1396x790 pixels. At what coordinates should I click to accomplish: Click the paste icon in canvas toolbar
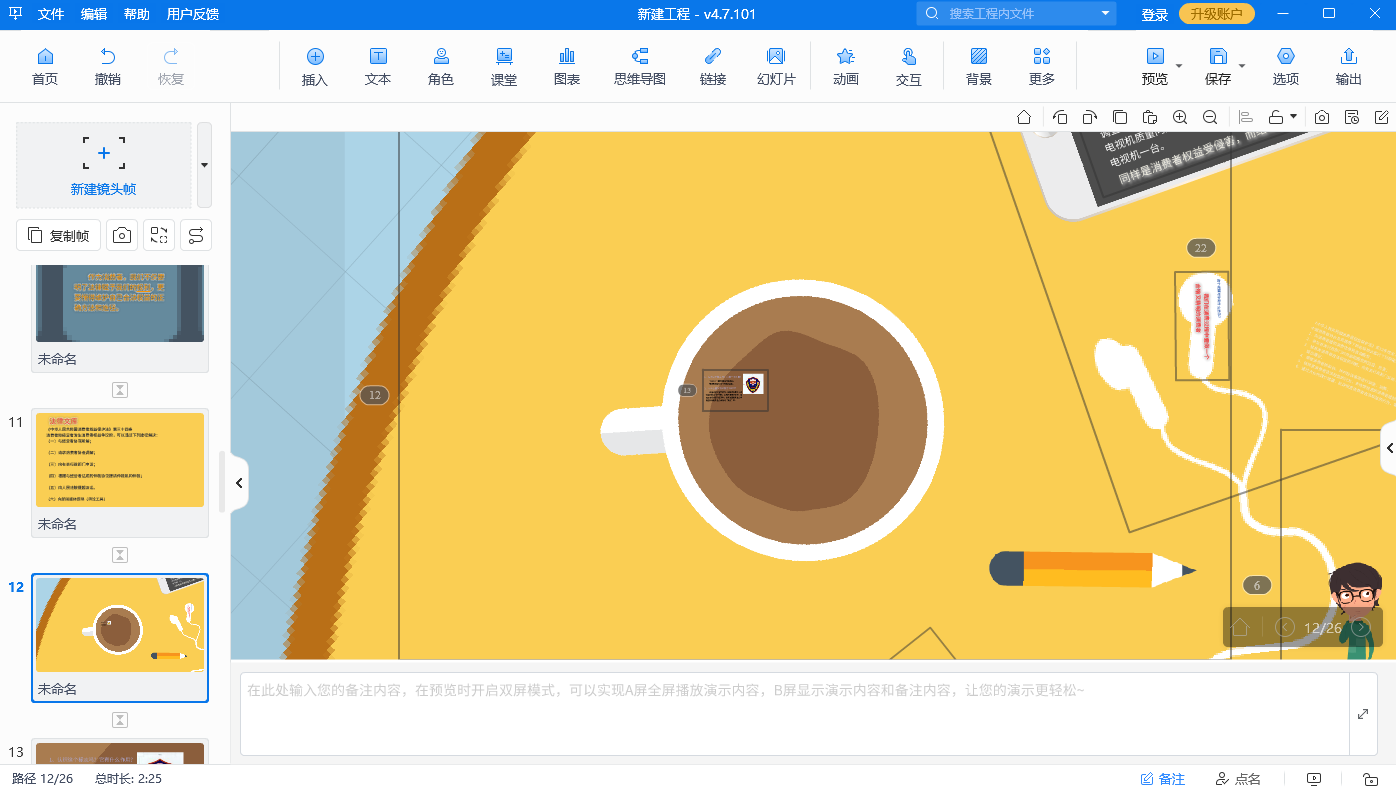(x=1150, y=117)
